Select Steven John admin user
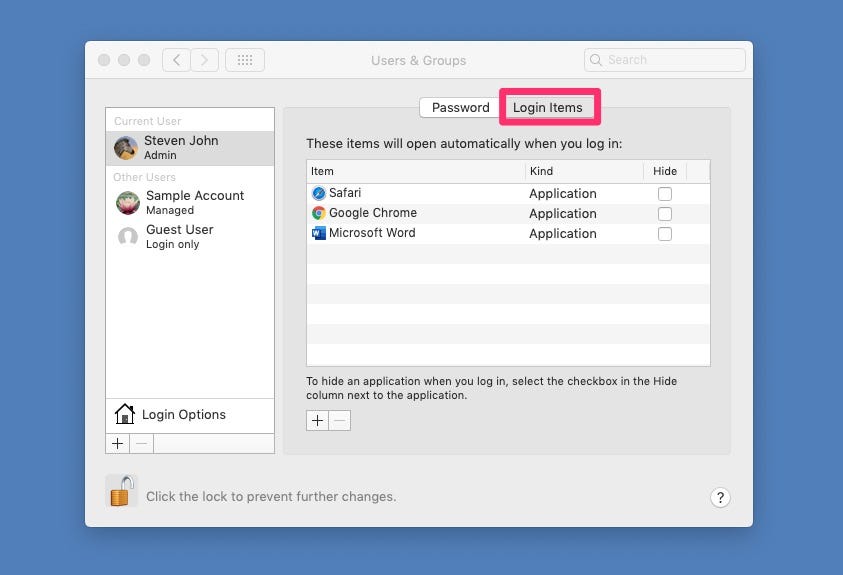The width and height of the screenshot is (843, 575). pyautogui.click(x=190, y=148)
